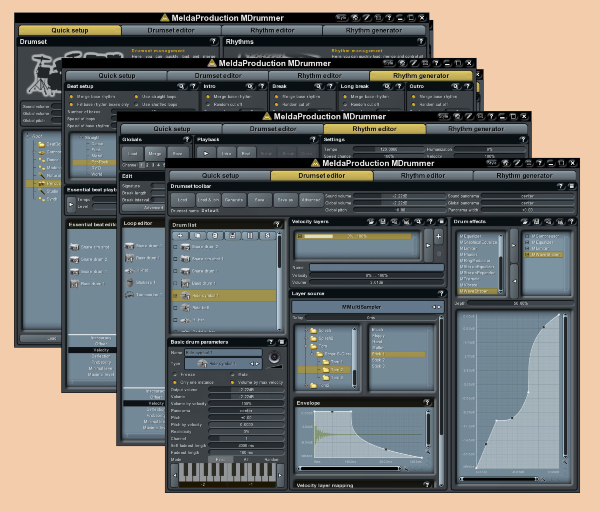The image size is (600, 511).
Task: Click the Advanced button in Drumset toolbar
Action: tap(311, 200)
